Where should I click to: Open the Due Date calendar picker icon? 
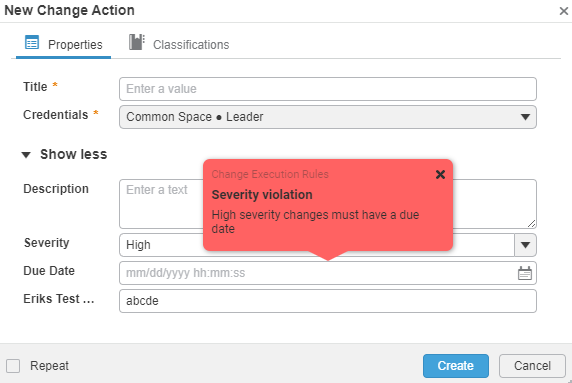[x=525, y=273]
